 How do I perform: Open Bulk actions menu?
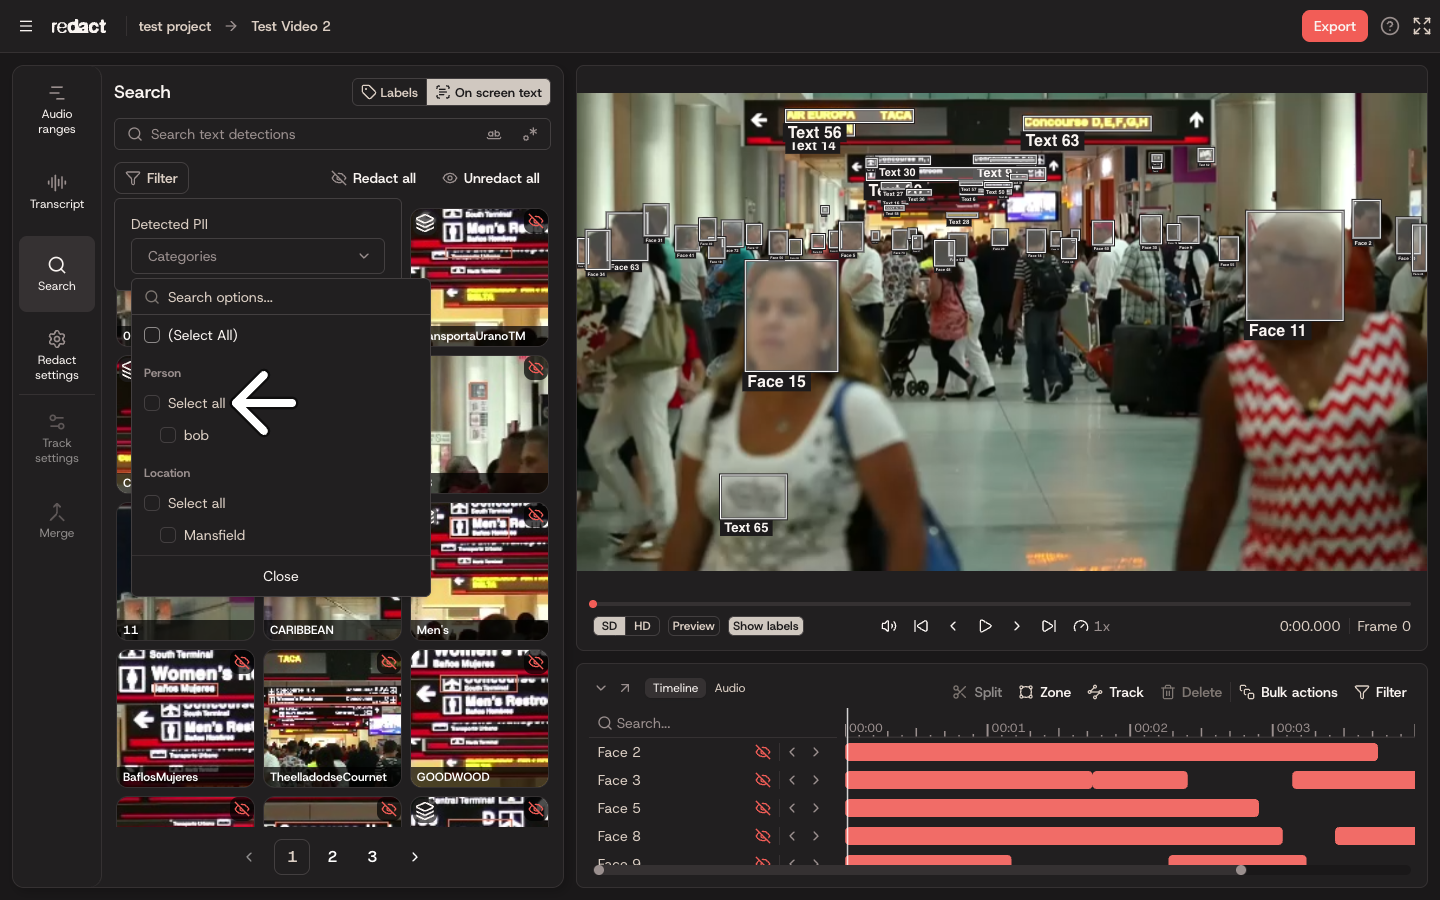(x=1288, y=692)
